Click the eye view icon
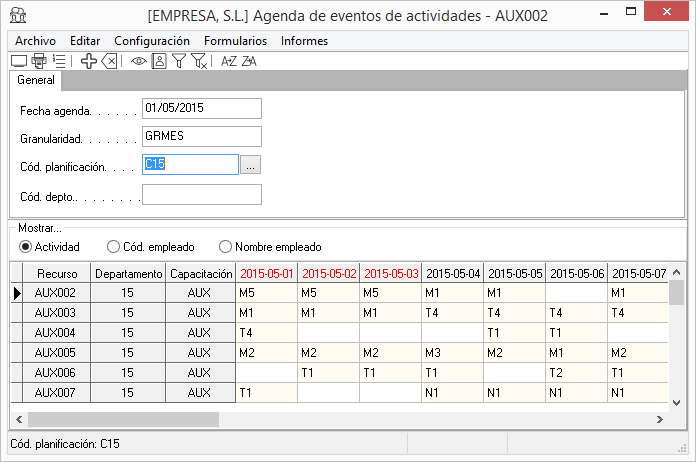Viewport: 696px width, 462px height. tap(139, 61)
